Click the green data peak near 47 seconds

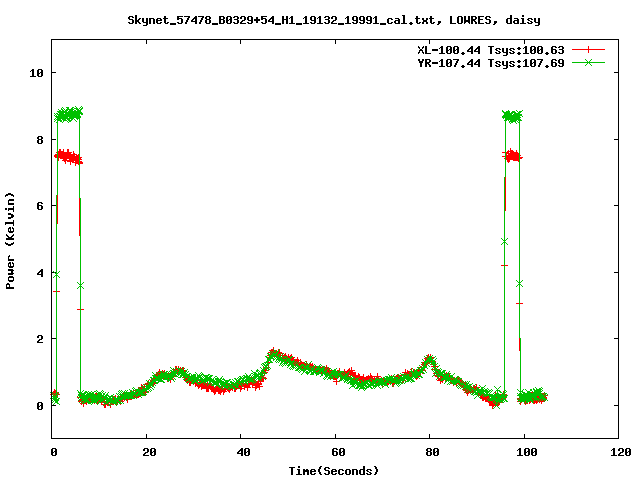click(274, 354)
